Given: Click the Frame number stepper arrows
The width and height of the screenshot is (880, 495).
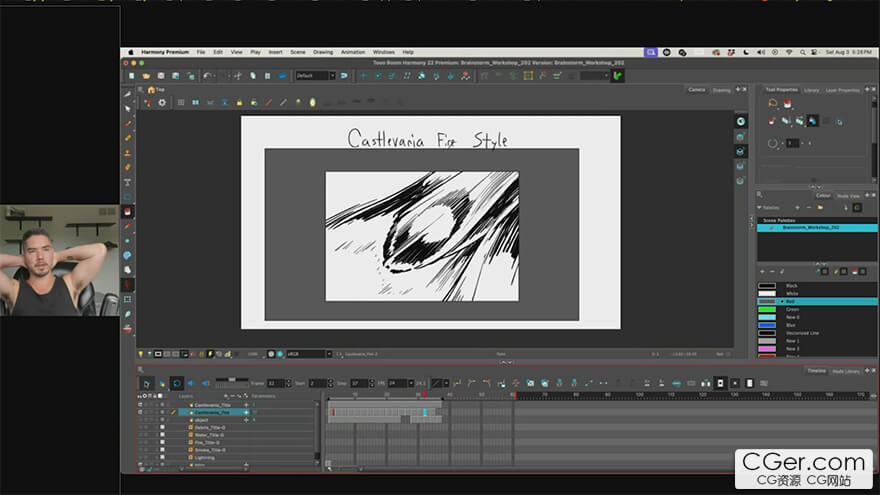Looking at the screenshot, I should 288,383.
